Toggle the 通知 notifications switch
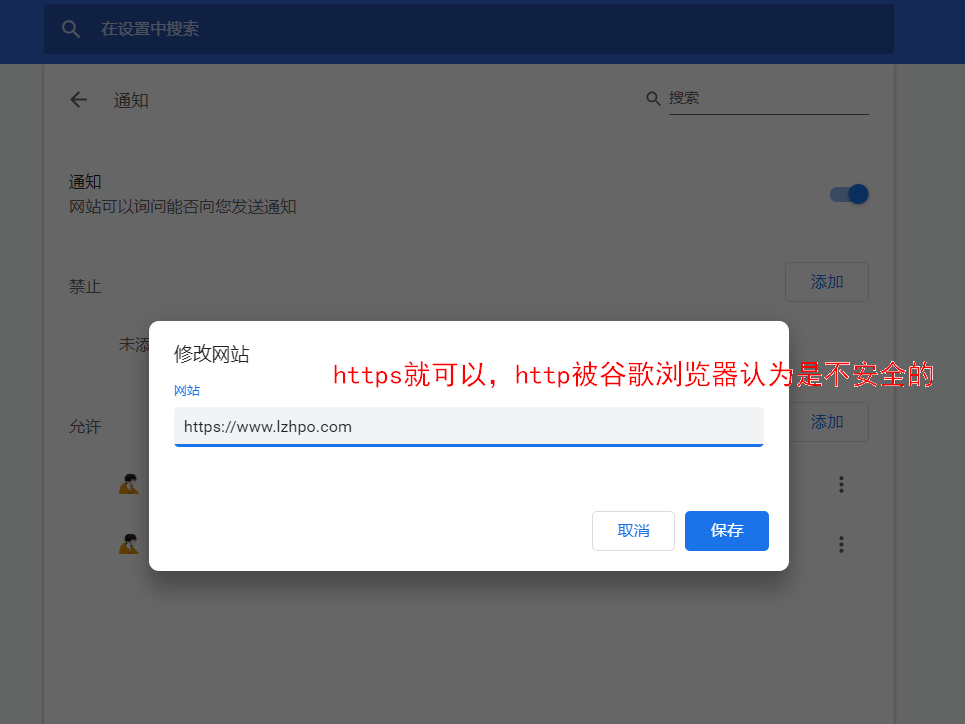 pos(849,194)
